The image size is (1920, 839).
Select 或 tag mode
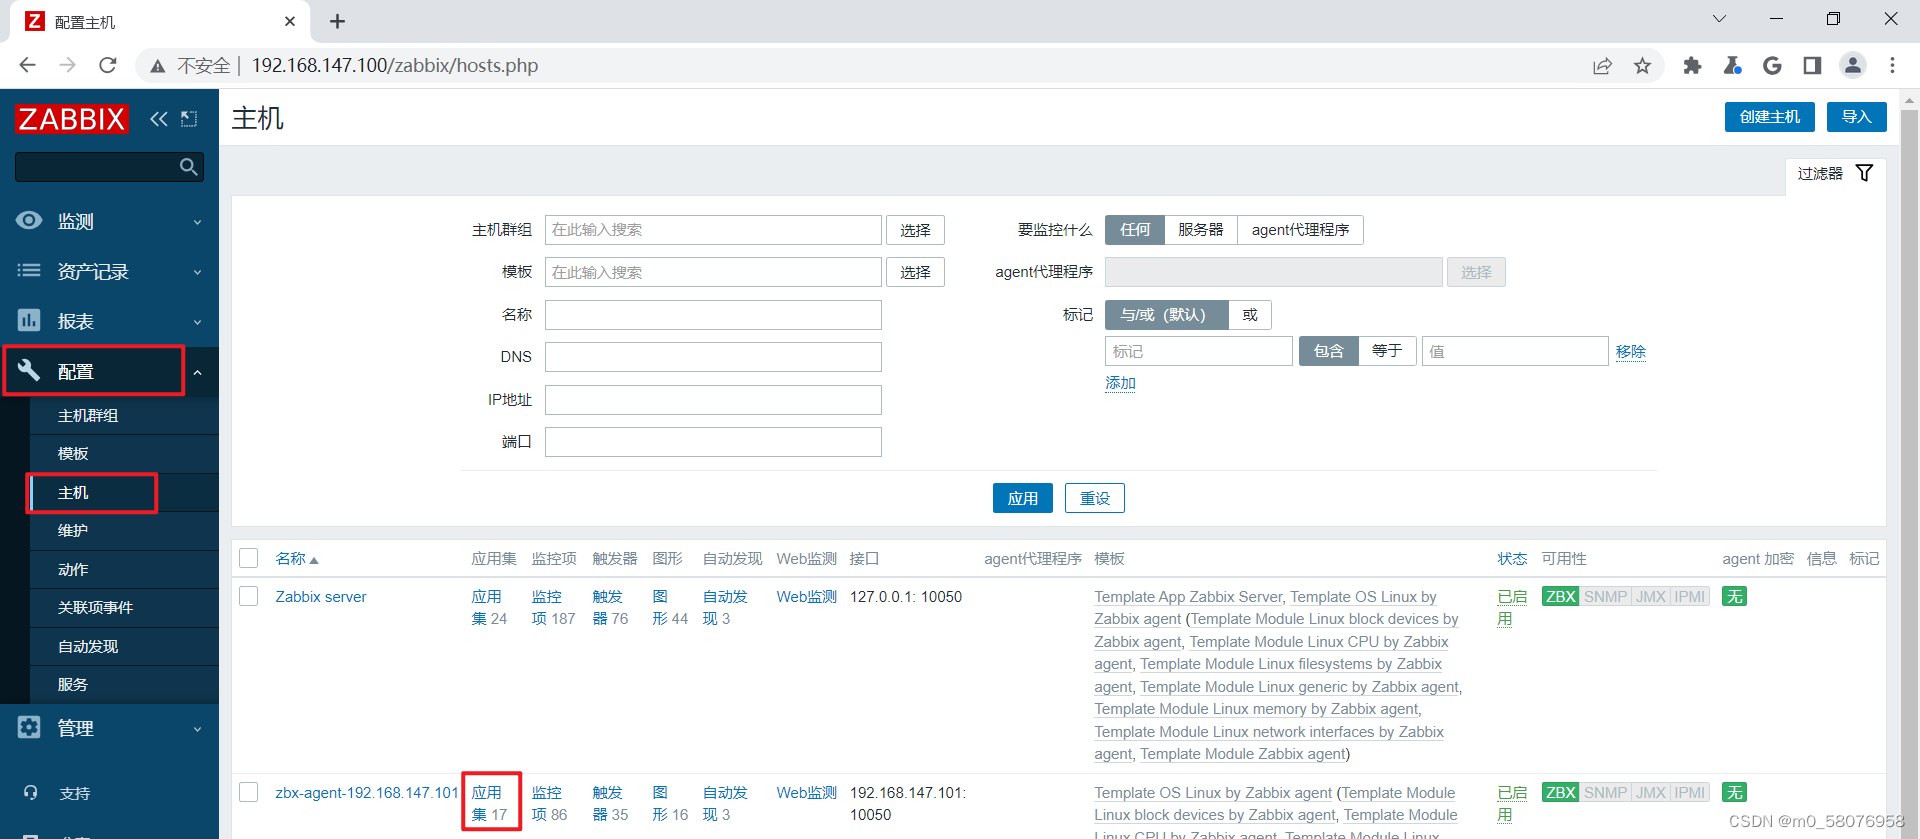(1250, 315)
